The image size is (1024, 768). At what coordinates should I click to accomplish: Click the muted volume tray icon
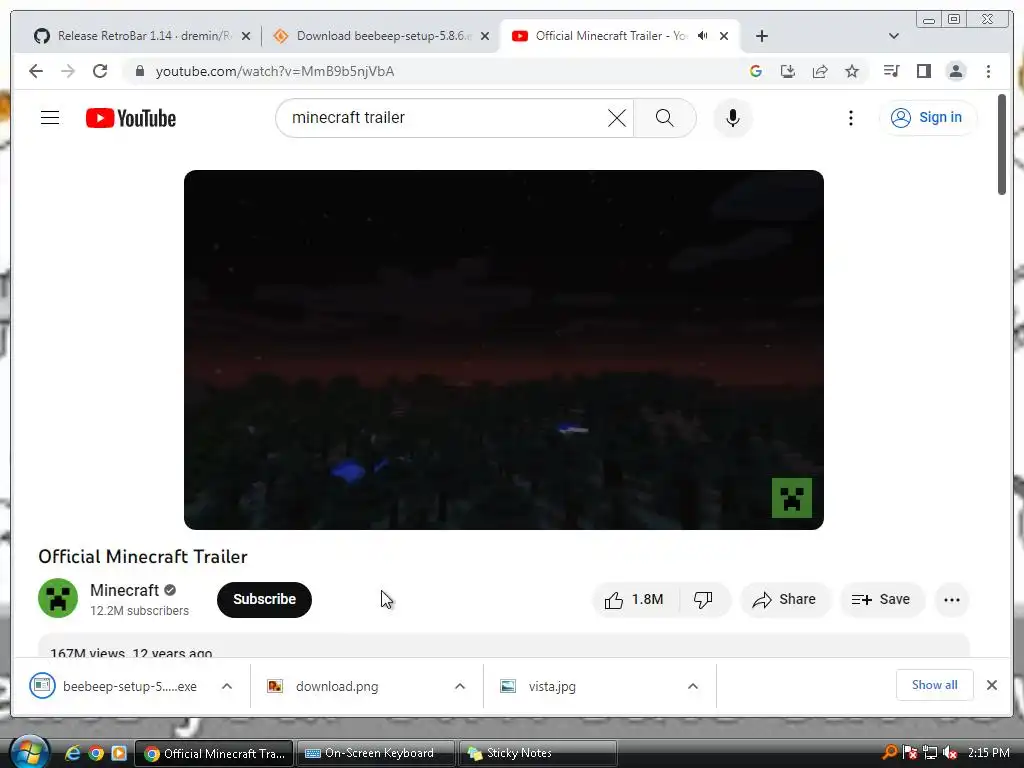tap(950, 753)
